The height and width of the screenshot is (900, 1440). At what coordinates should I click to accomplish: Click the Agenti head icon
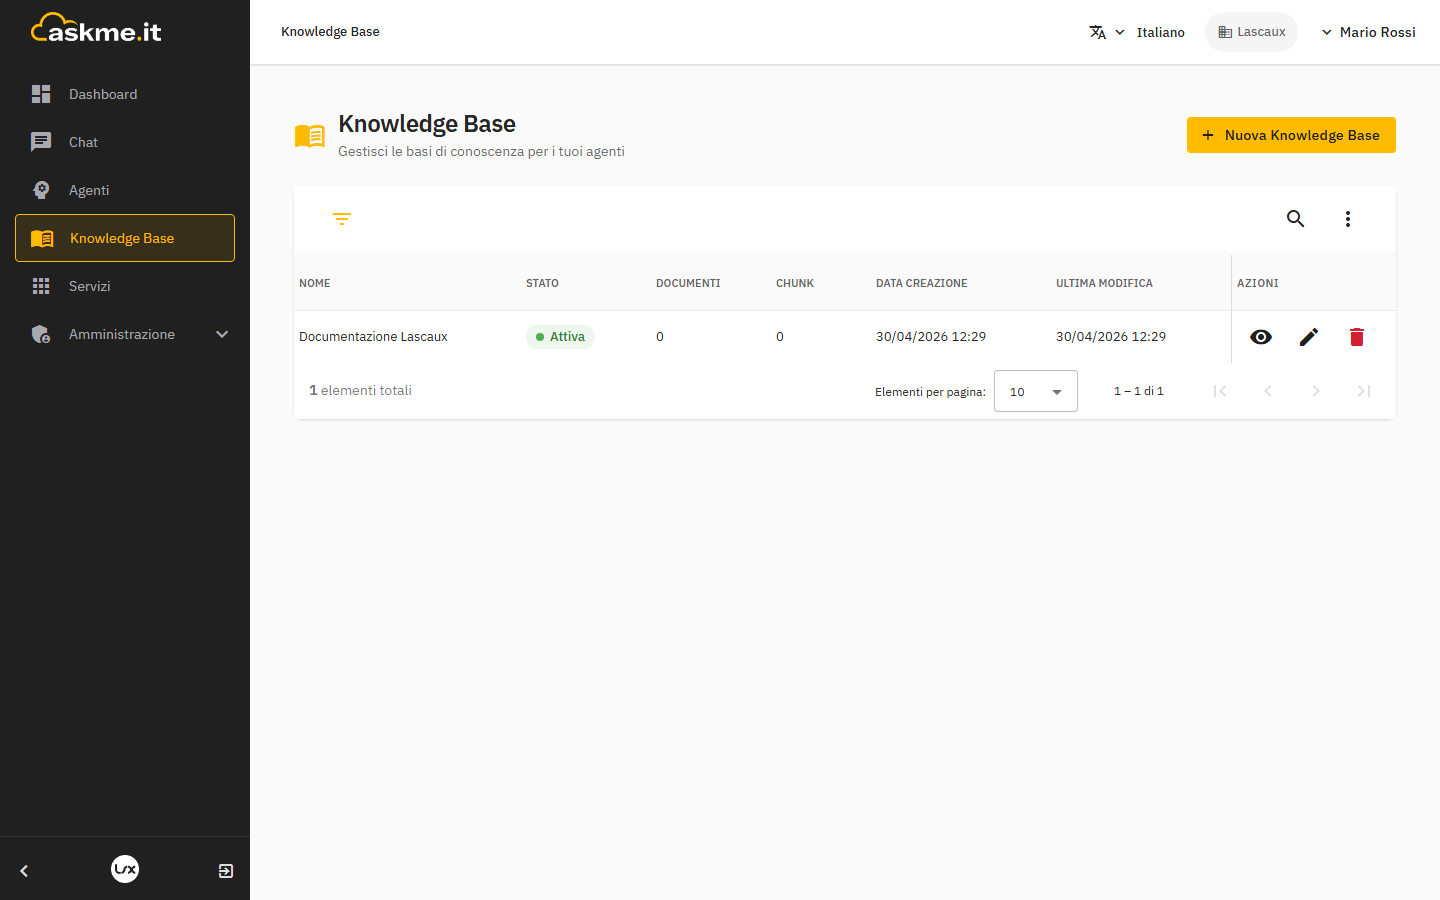[41, 190]
